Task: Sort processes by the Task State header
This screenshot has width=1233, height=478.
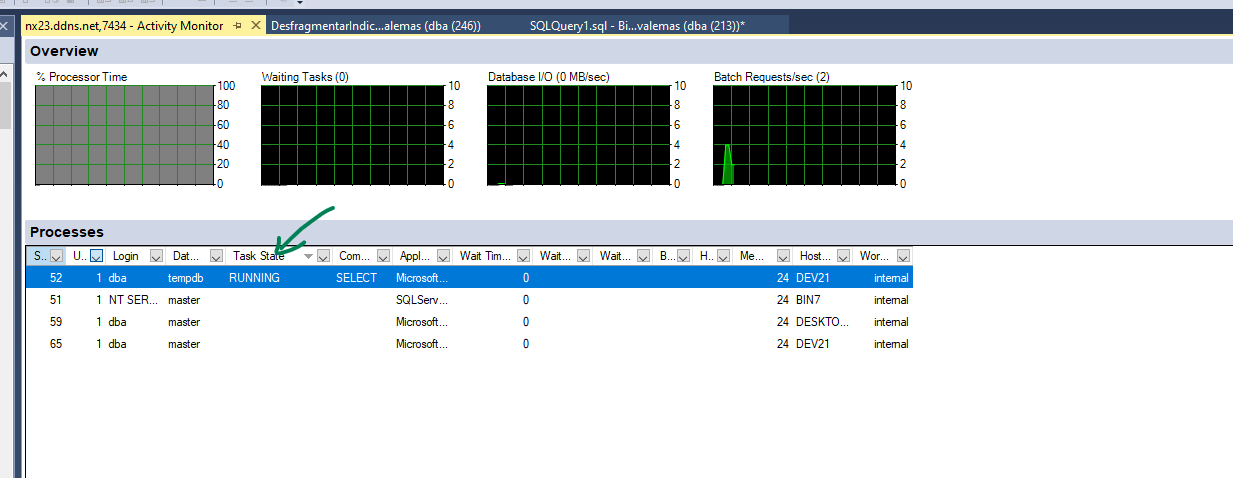Action: click(x=259, y=256)
